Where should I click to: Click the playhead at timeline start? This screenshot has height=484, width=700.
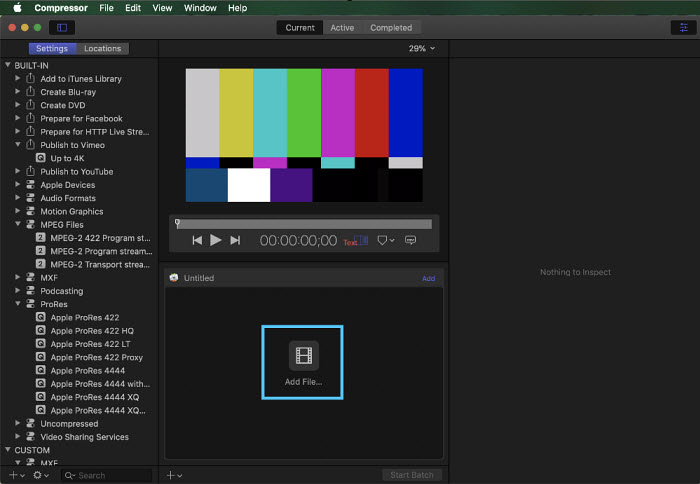pyautogui.click(x=177, y=223)
